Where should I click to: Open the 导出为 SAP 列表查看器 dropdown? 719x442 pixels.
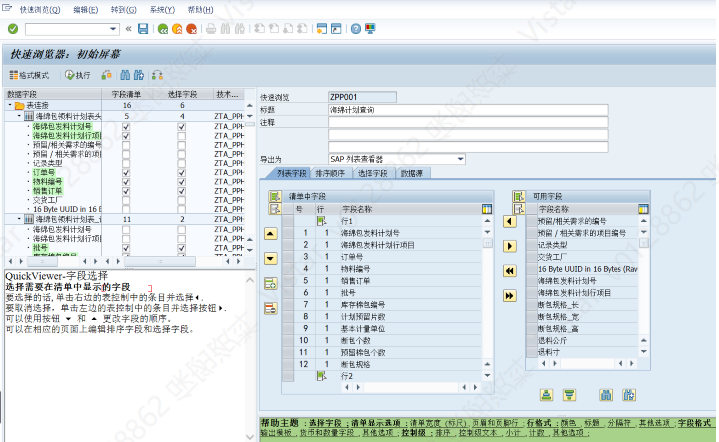(460, 159)
